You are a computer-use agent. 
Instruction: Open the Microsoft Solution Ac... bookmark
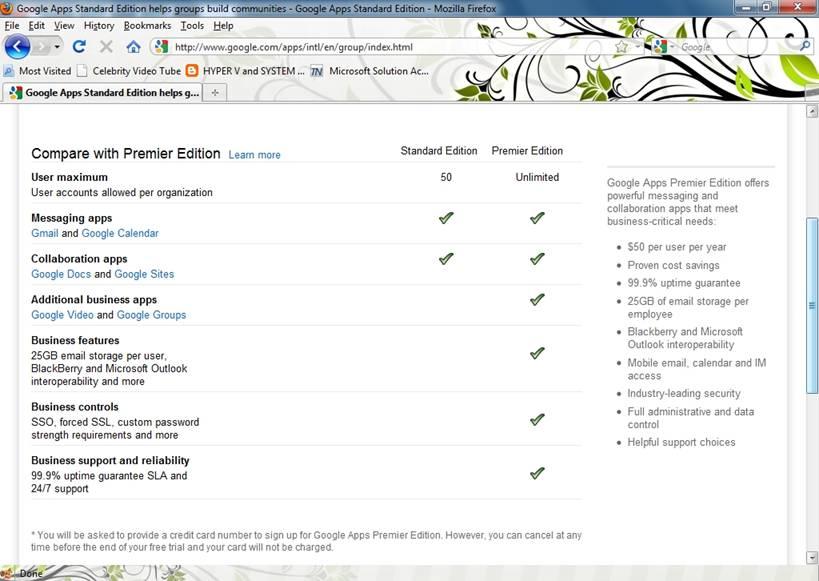[370, 71]
